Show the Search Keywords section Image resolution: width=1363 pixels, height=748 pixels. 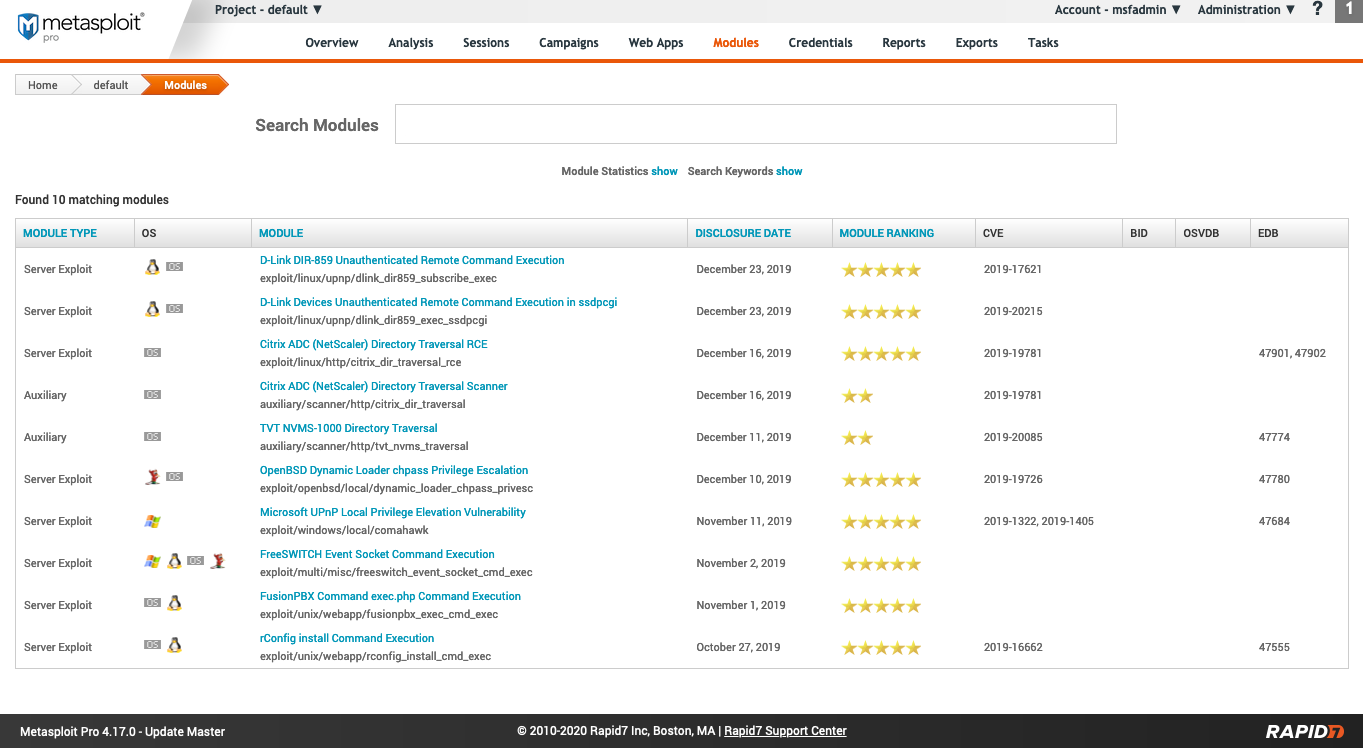pos(789,171)
